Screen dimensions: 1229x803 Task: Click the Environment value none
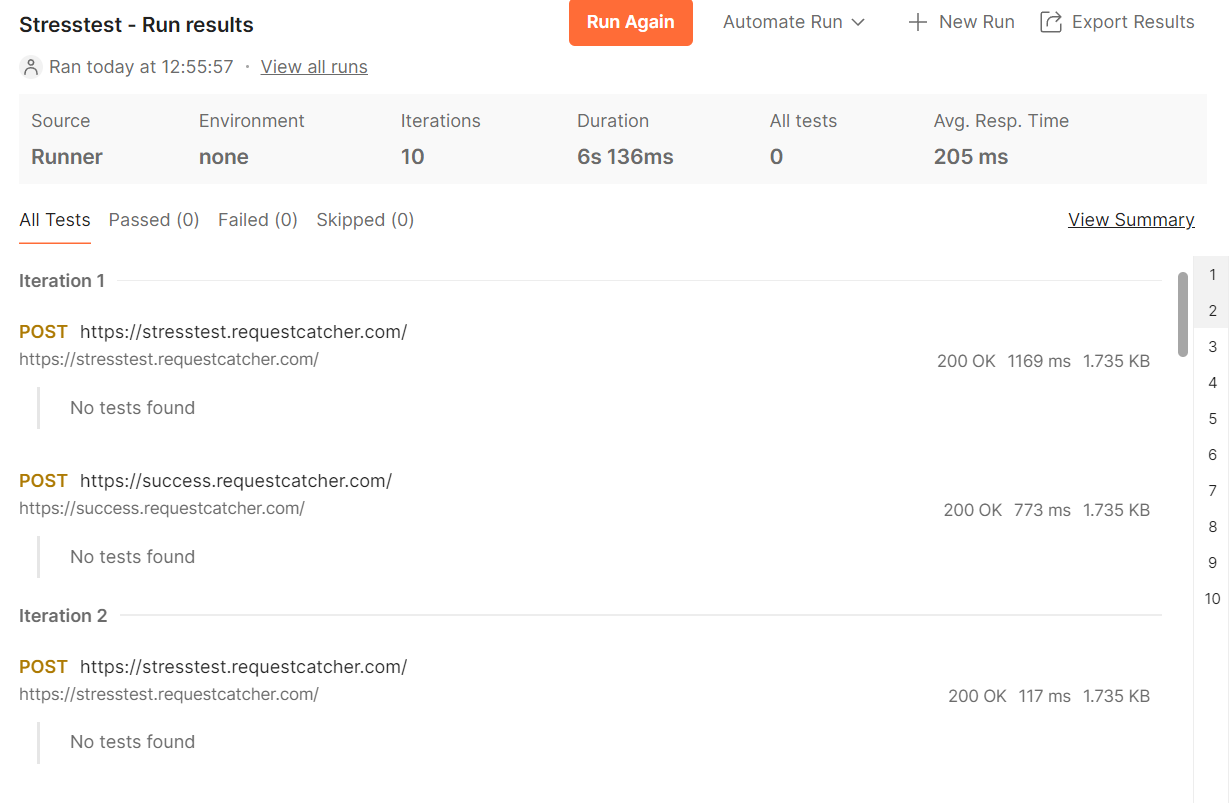tap(224, 157)
